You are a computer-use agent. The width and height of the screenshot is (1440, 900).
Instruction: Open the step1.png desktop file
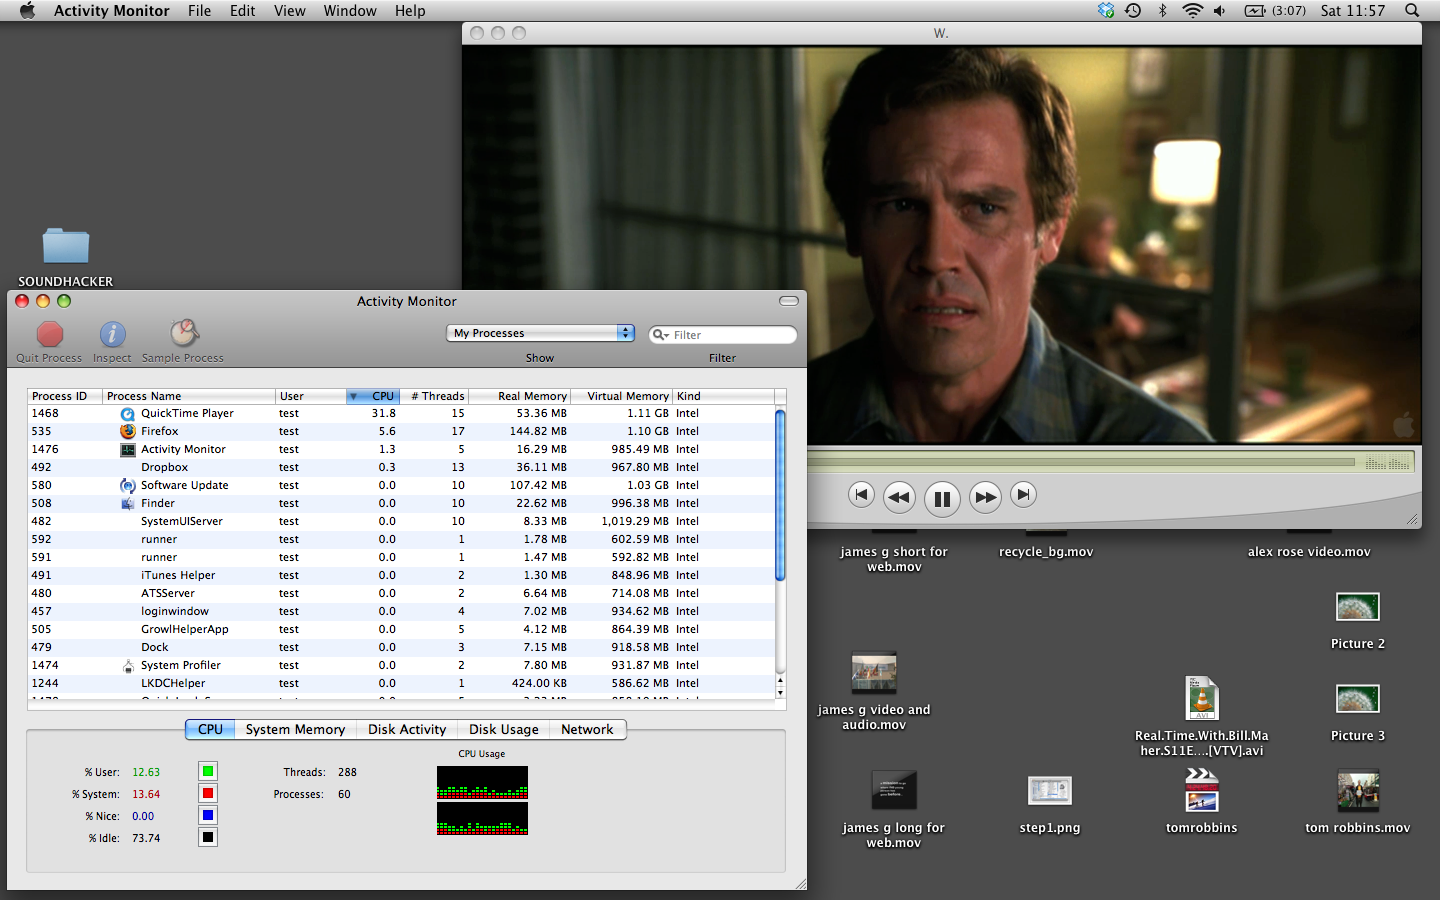[x=1050, y=791]
